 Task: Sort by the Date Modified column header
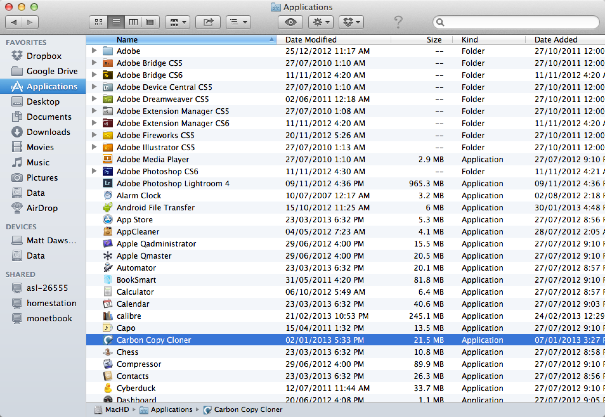pyautogui.click(x=333, y=40)
